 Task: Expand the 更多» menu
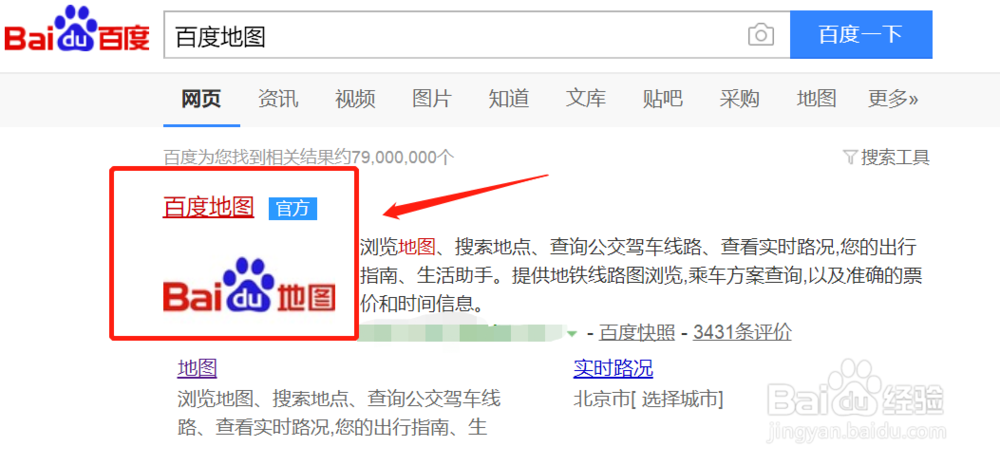[x=893, y=98]
